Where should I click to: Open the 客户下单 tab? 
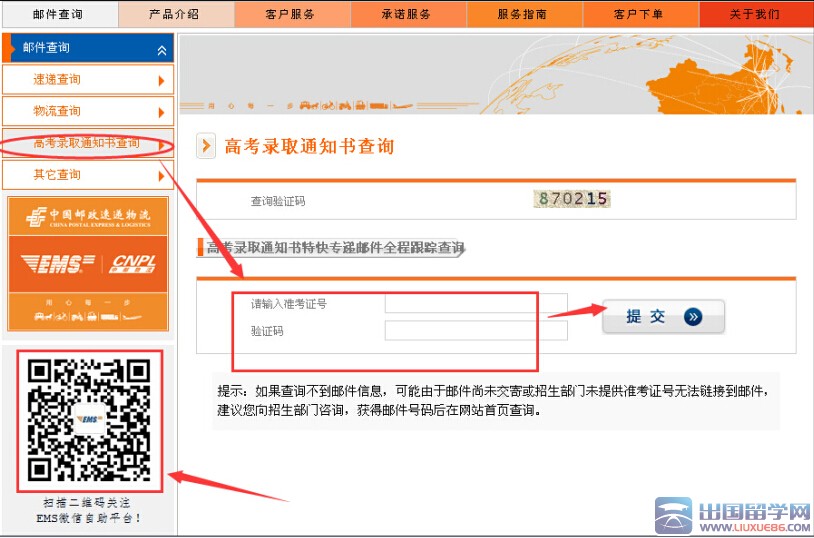point(638,14)
